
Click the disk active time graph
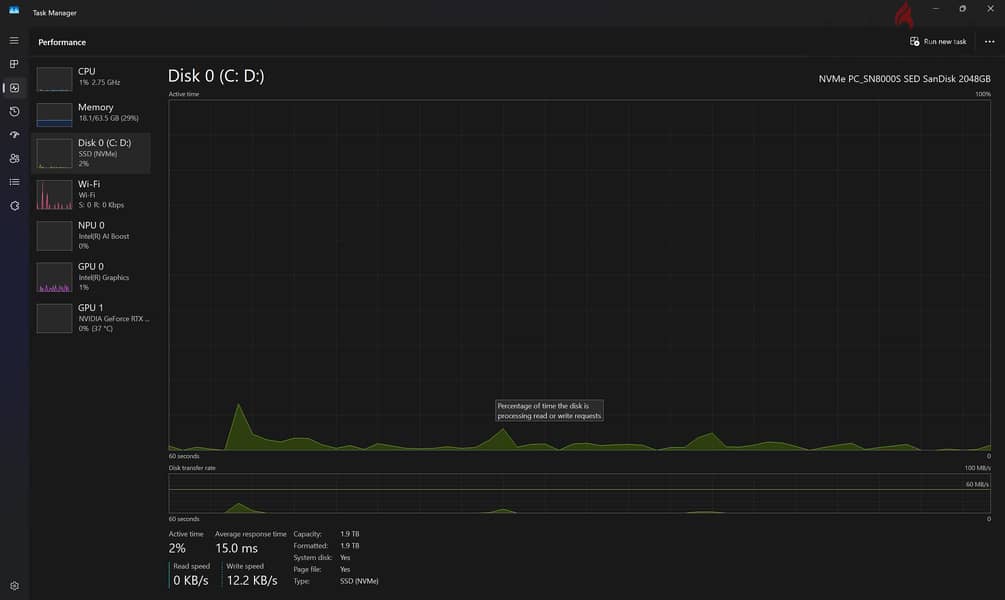579,275
